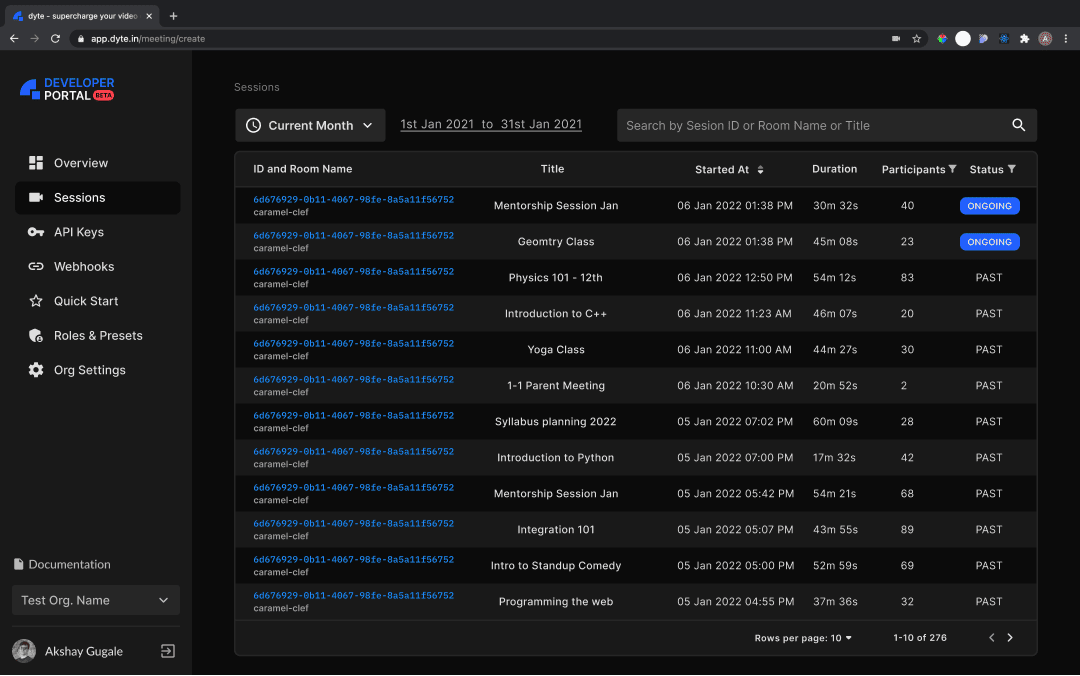Click the search magnifier icon
Screen dimensions: 1080x676
coord(1018,125)
